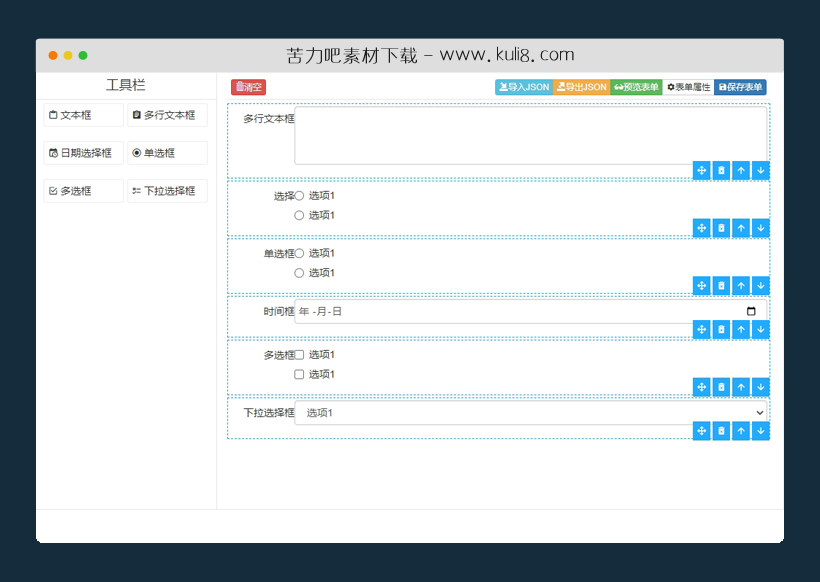Viewport: 820px width, 582px height.
Task: Open the calendar picker on the 时间框 field
Action: [x=750, y=311]
